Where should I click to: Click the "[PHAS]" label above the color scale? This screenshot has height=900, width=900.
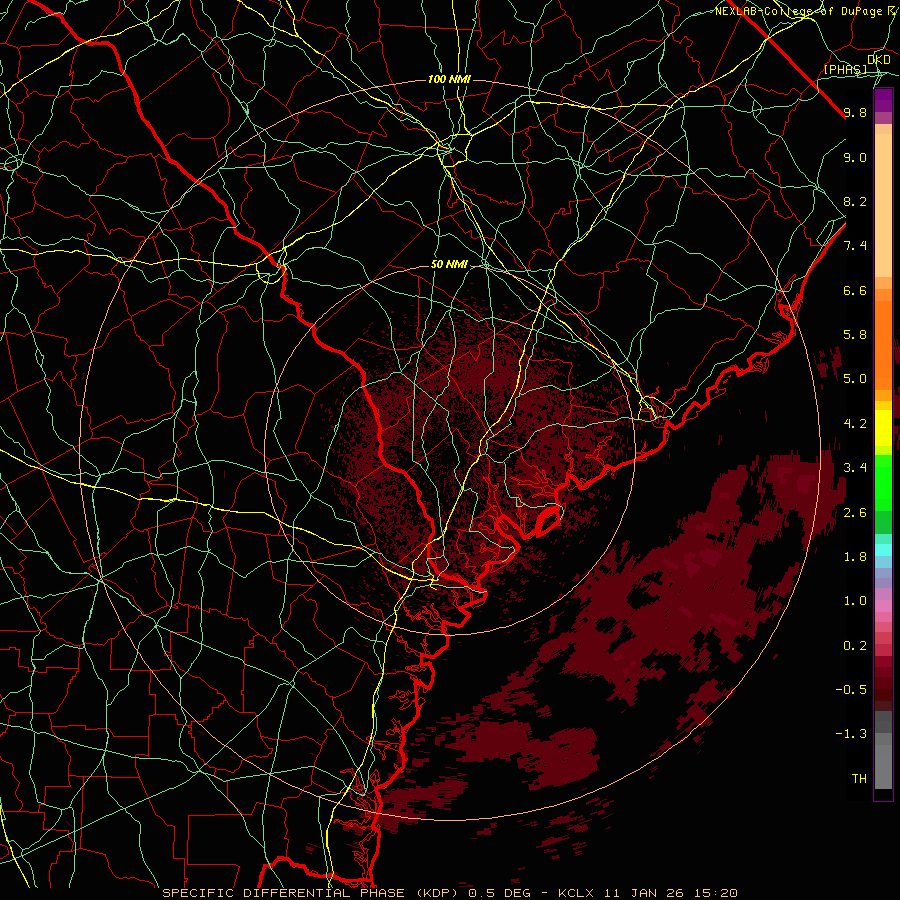(x=846, y=70)
